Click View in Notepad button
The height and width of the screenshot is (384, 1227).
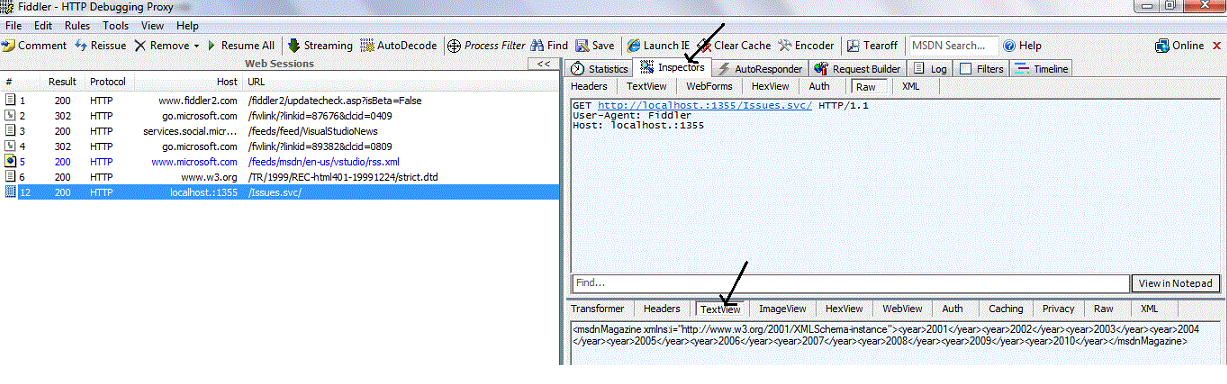[1176, 283]
